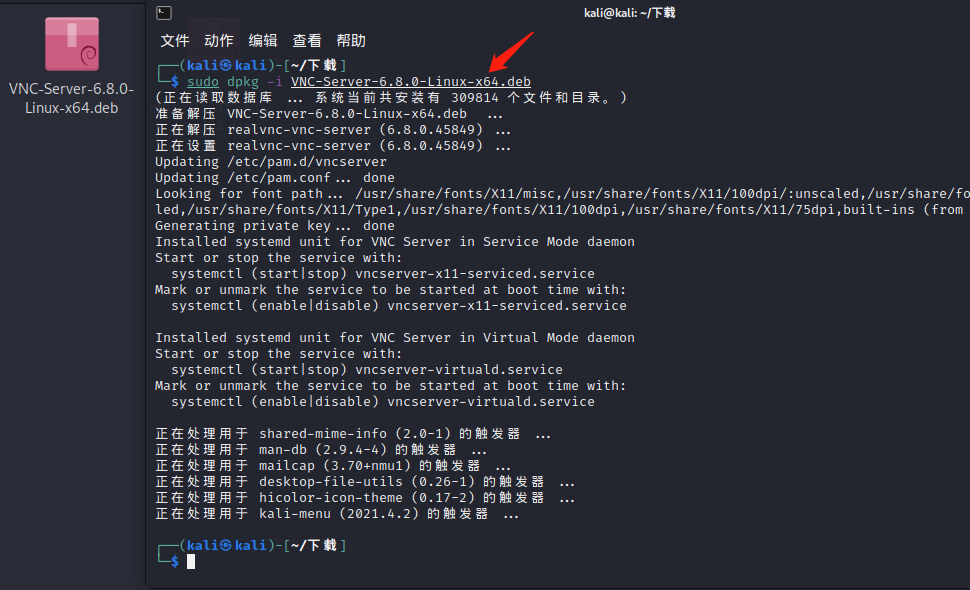Click 'systemctl (enable|disable) vncserver-x11-serviced.service' line
Image resolution: width=970 pixels, height=590 pixels.
click(399, 306)
